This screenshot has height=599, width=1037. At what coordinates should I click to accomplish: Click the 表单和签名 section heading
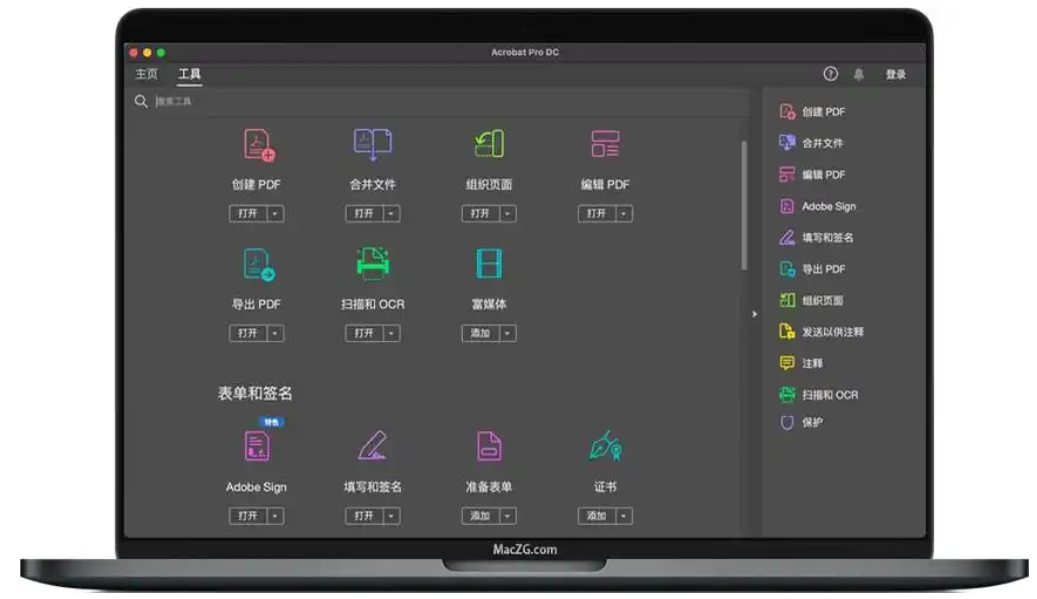coord(255,393)
